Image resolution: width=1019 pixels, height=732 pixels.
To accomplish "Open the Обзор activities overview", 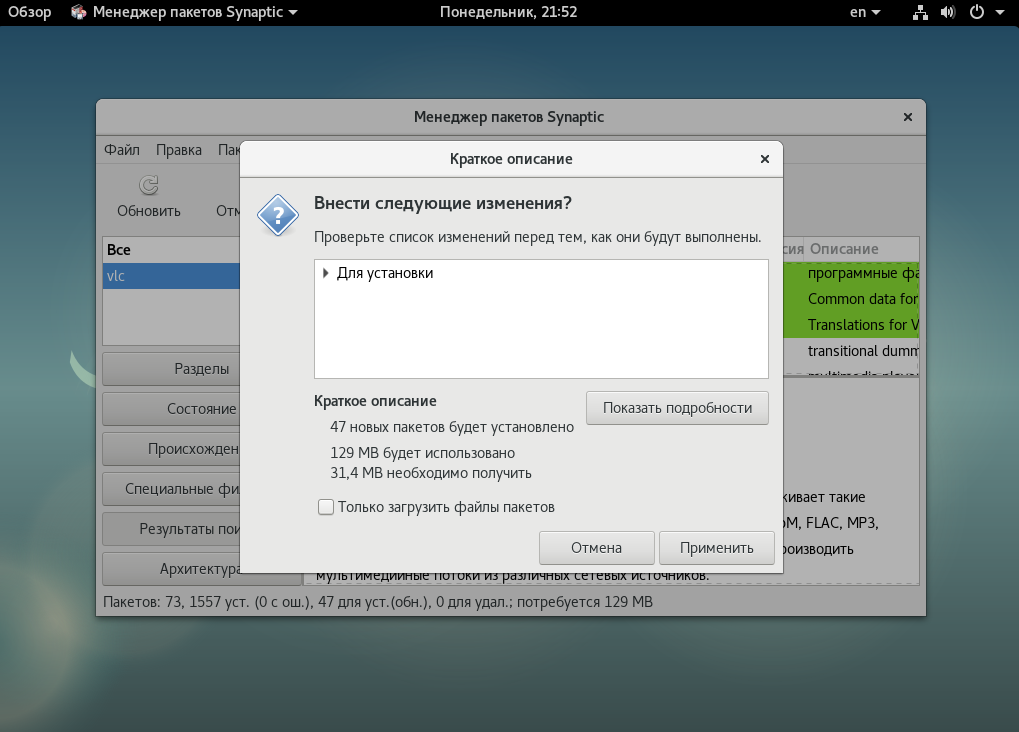I will tap(29, 12).
